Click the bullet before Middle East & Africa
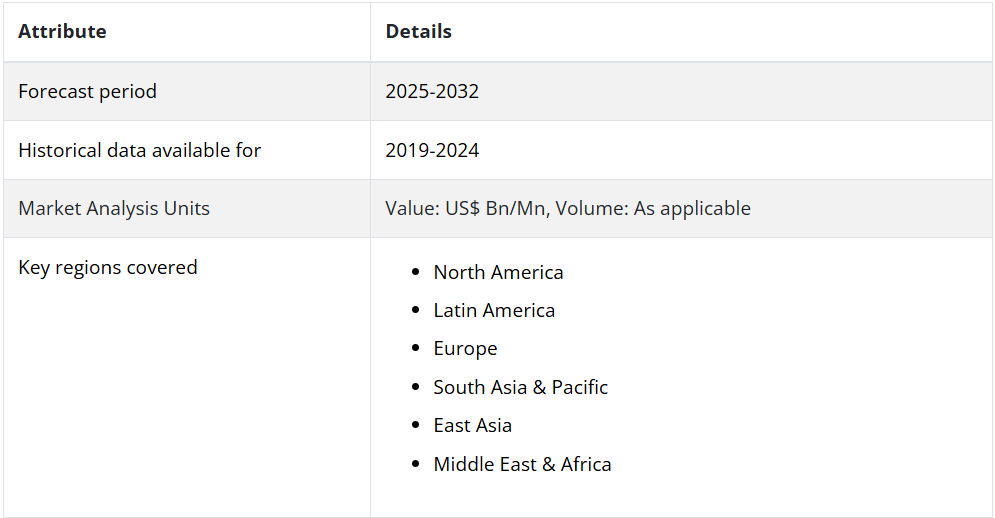 click(x=416, y=463)
